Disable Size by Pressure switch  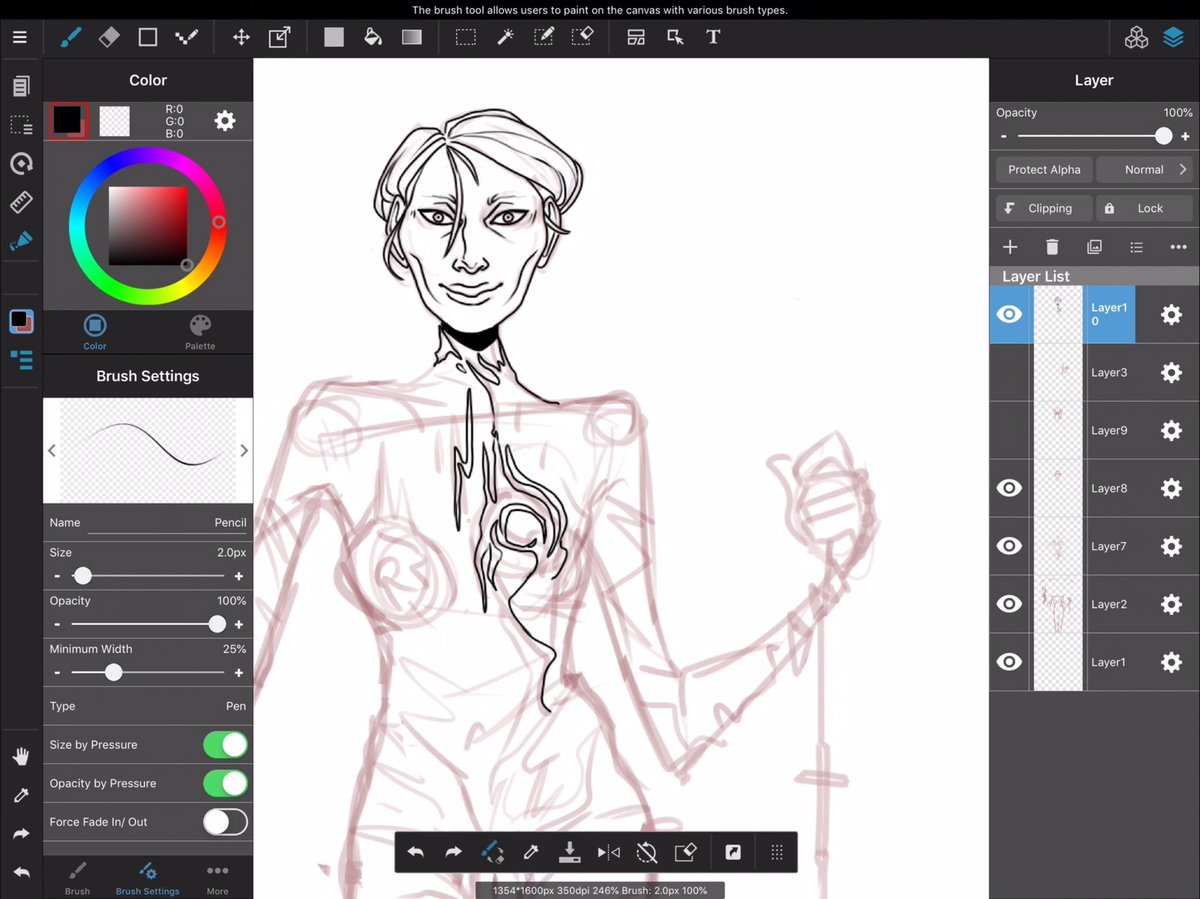[x=225, y=745]
